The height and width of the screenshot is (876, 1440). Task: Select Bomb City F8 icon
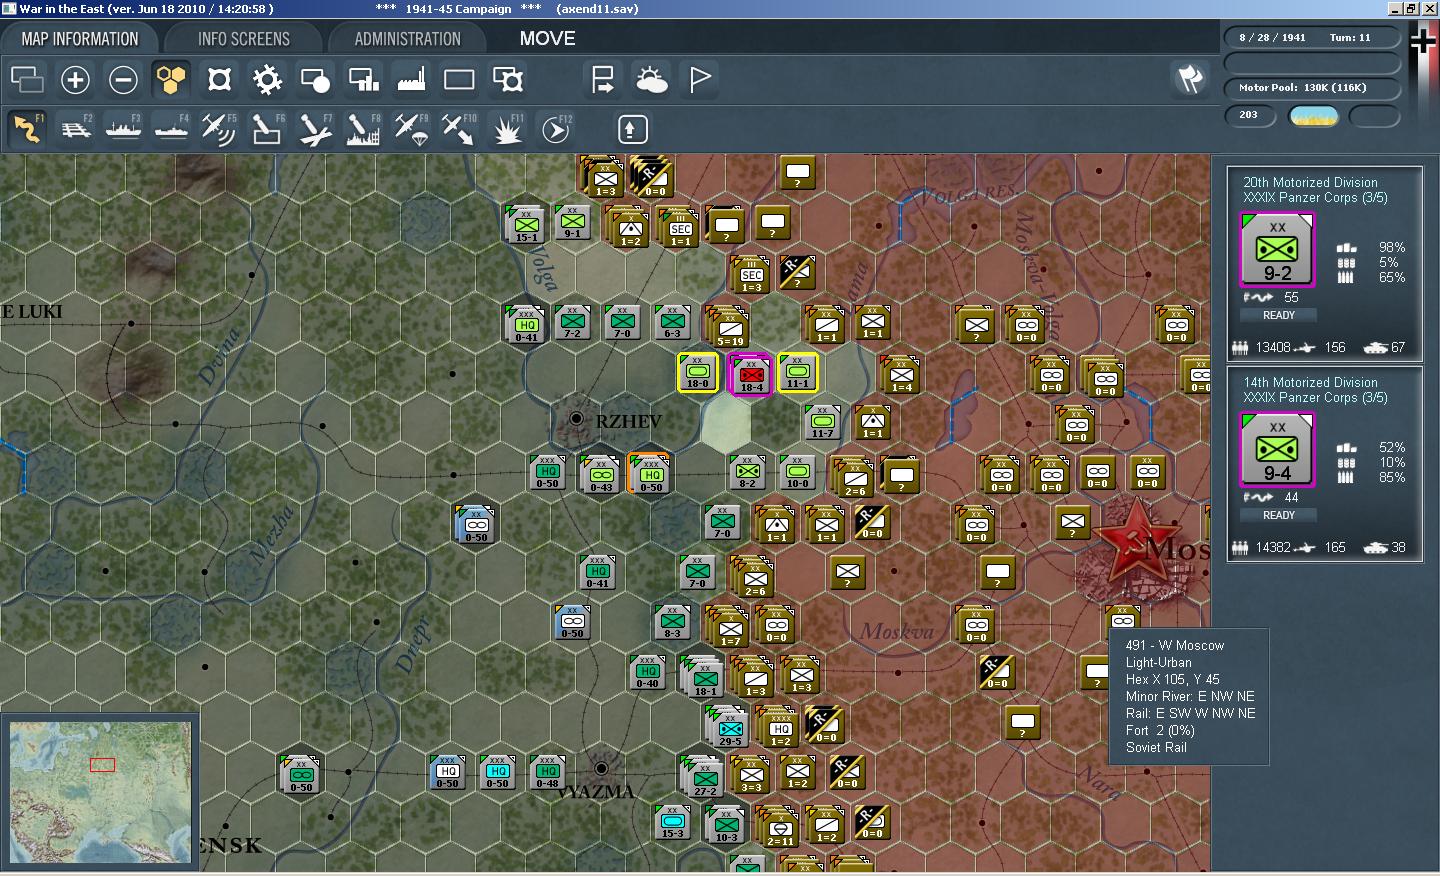point(363,129)
